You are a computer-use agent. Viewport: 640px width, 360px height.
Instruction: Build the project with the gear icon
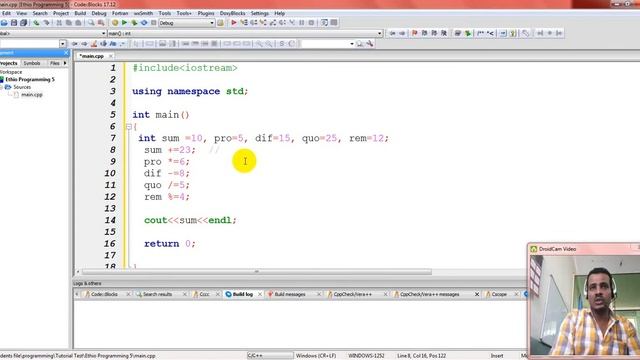(115, 23)
